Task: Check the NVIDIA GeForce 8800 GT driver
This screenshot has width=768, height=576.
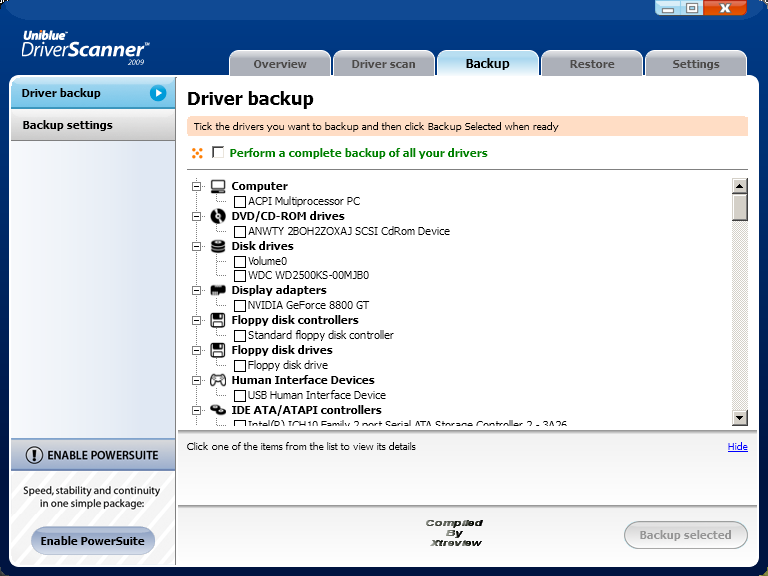Action: click(240, 306)
